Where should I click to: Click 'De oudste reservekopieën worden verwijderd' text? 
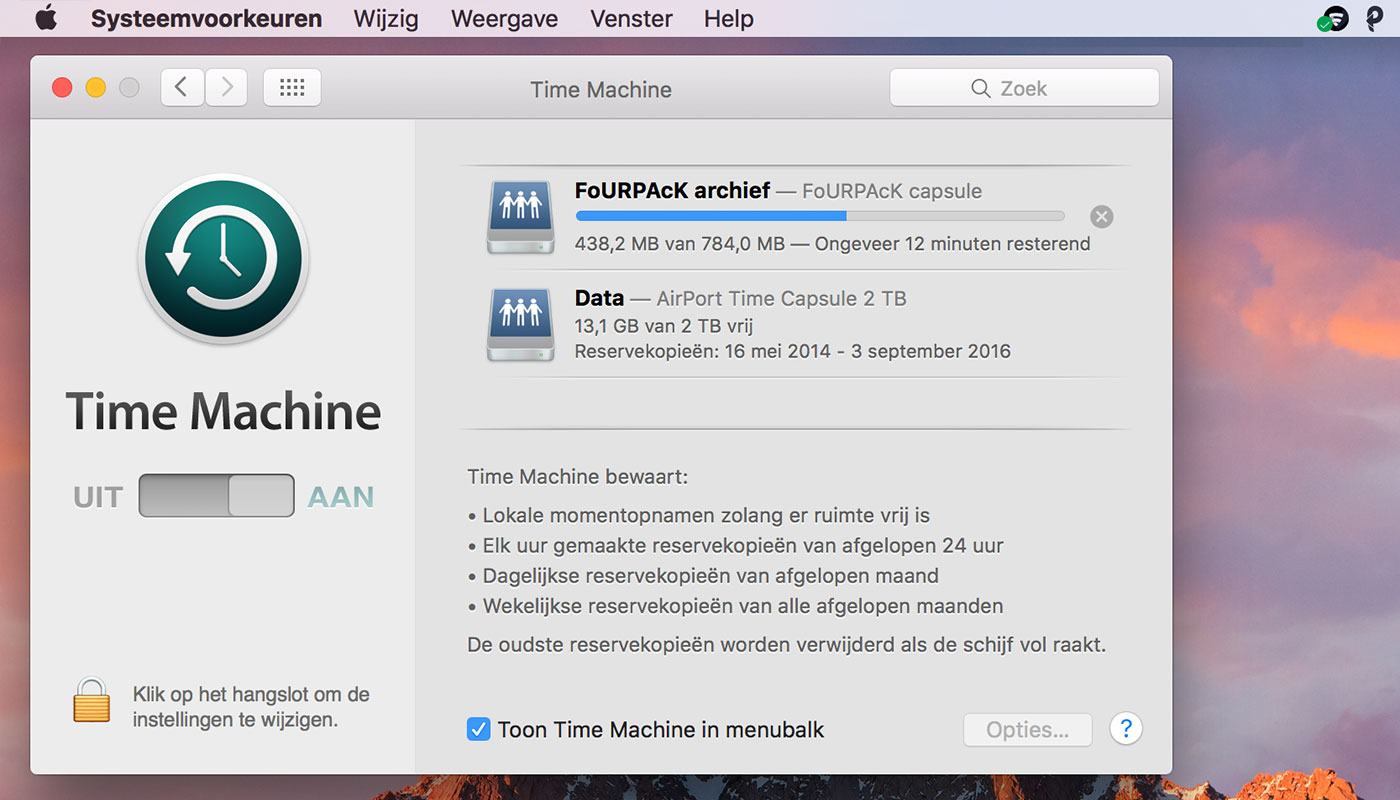click(x=787, y=645)
